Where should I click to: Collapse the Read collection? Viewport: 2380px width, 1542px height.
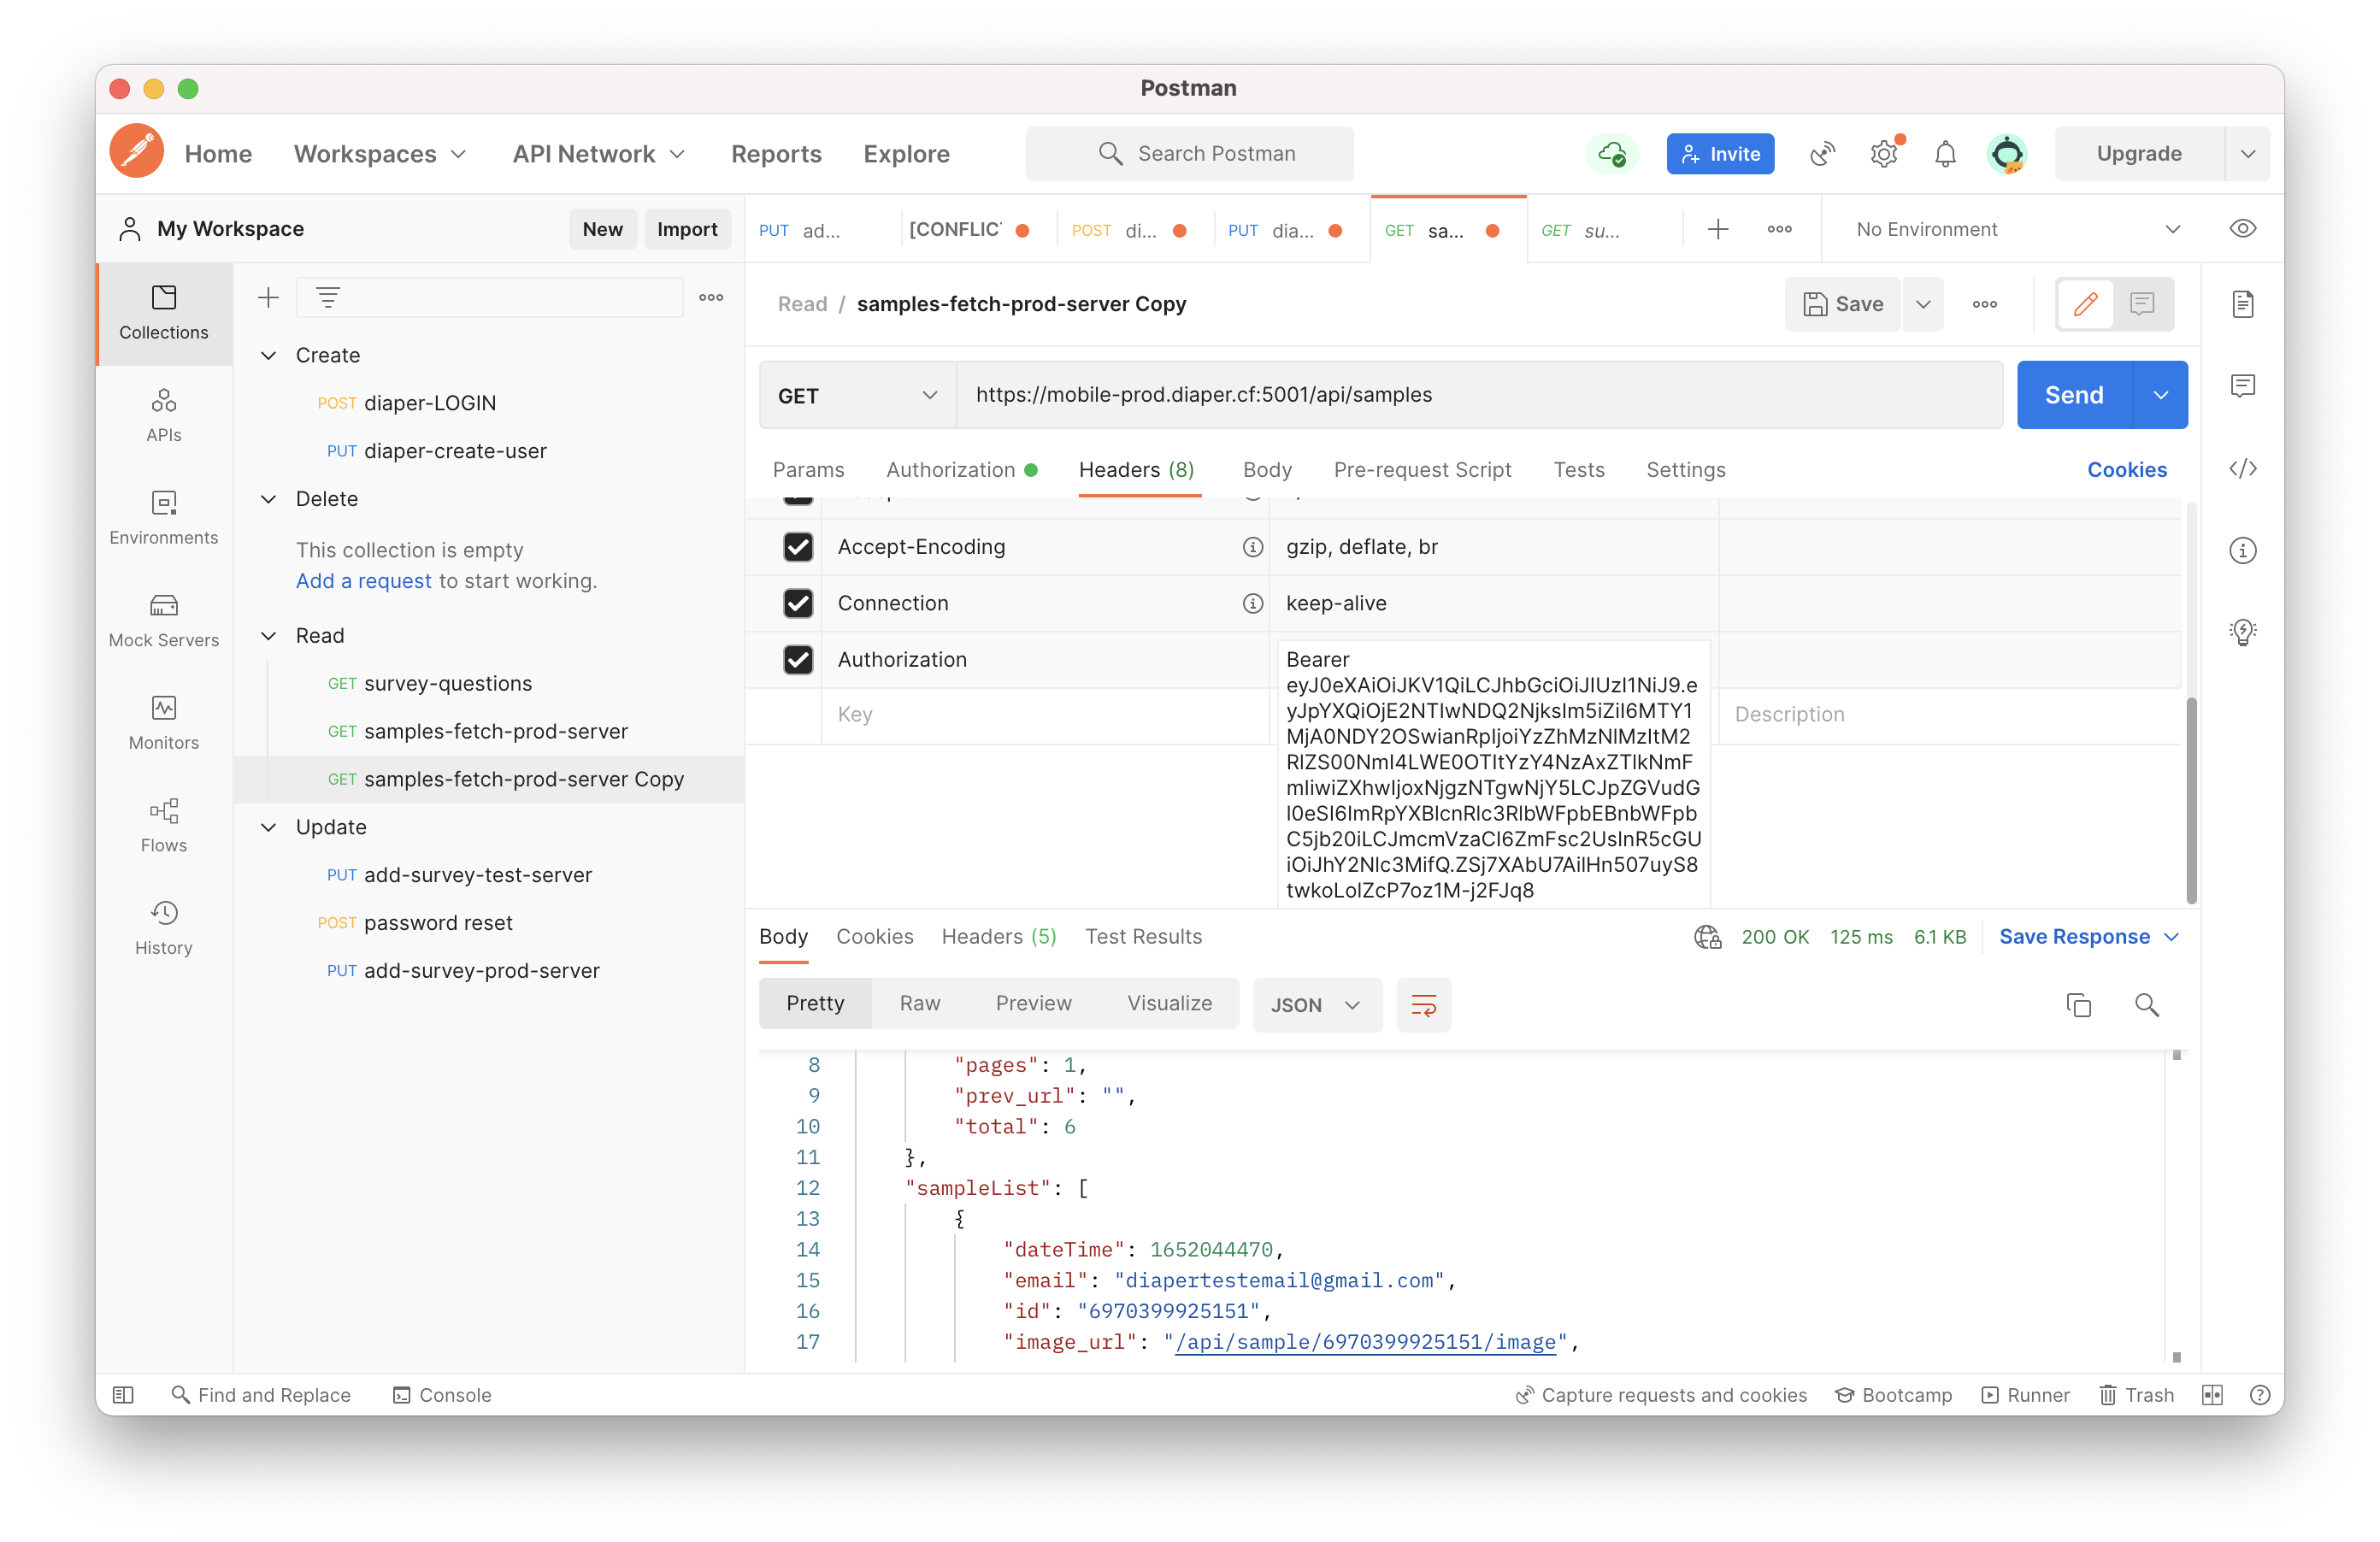pos(268,636)
